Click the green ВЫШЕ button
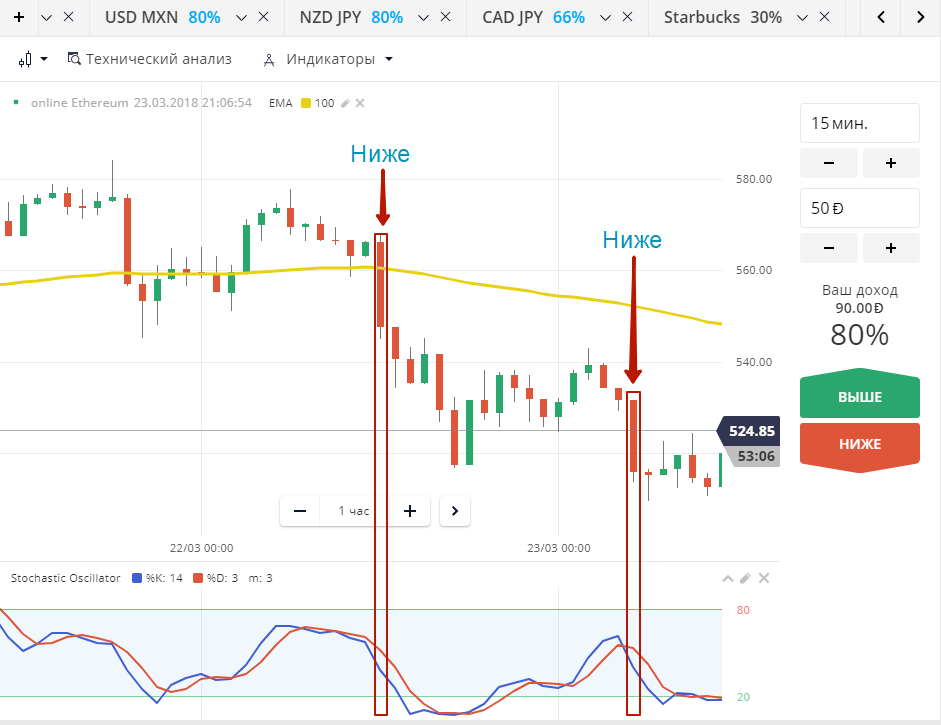This screenshot has width=941, height=725. click(x=859, y=395)
